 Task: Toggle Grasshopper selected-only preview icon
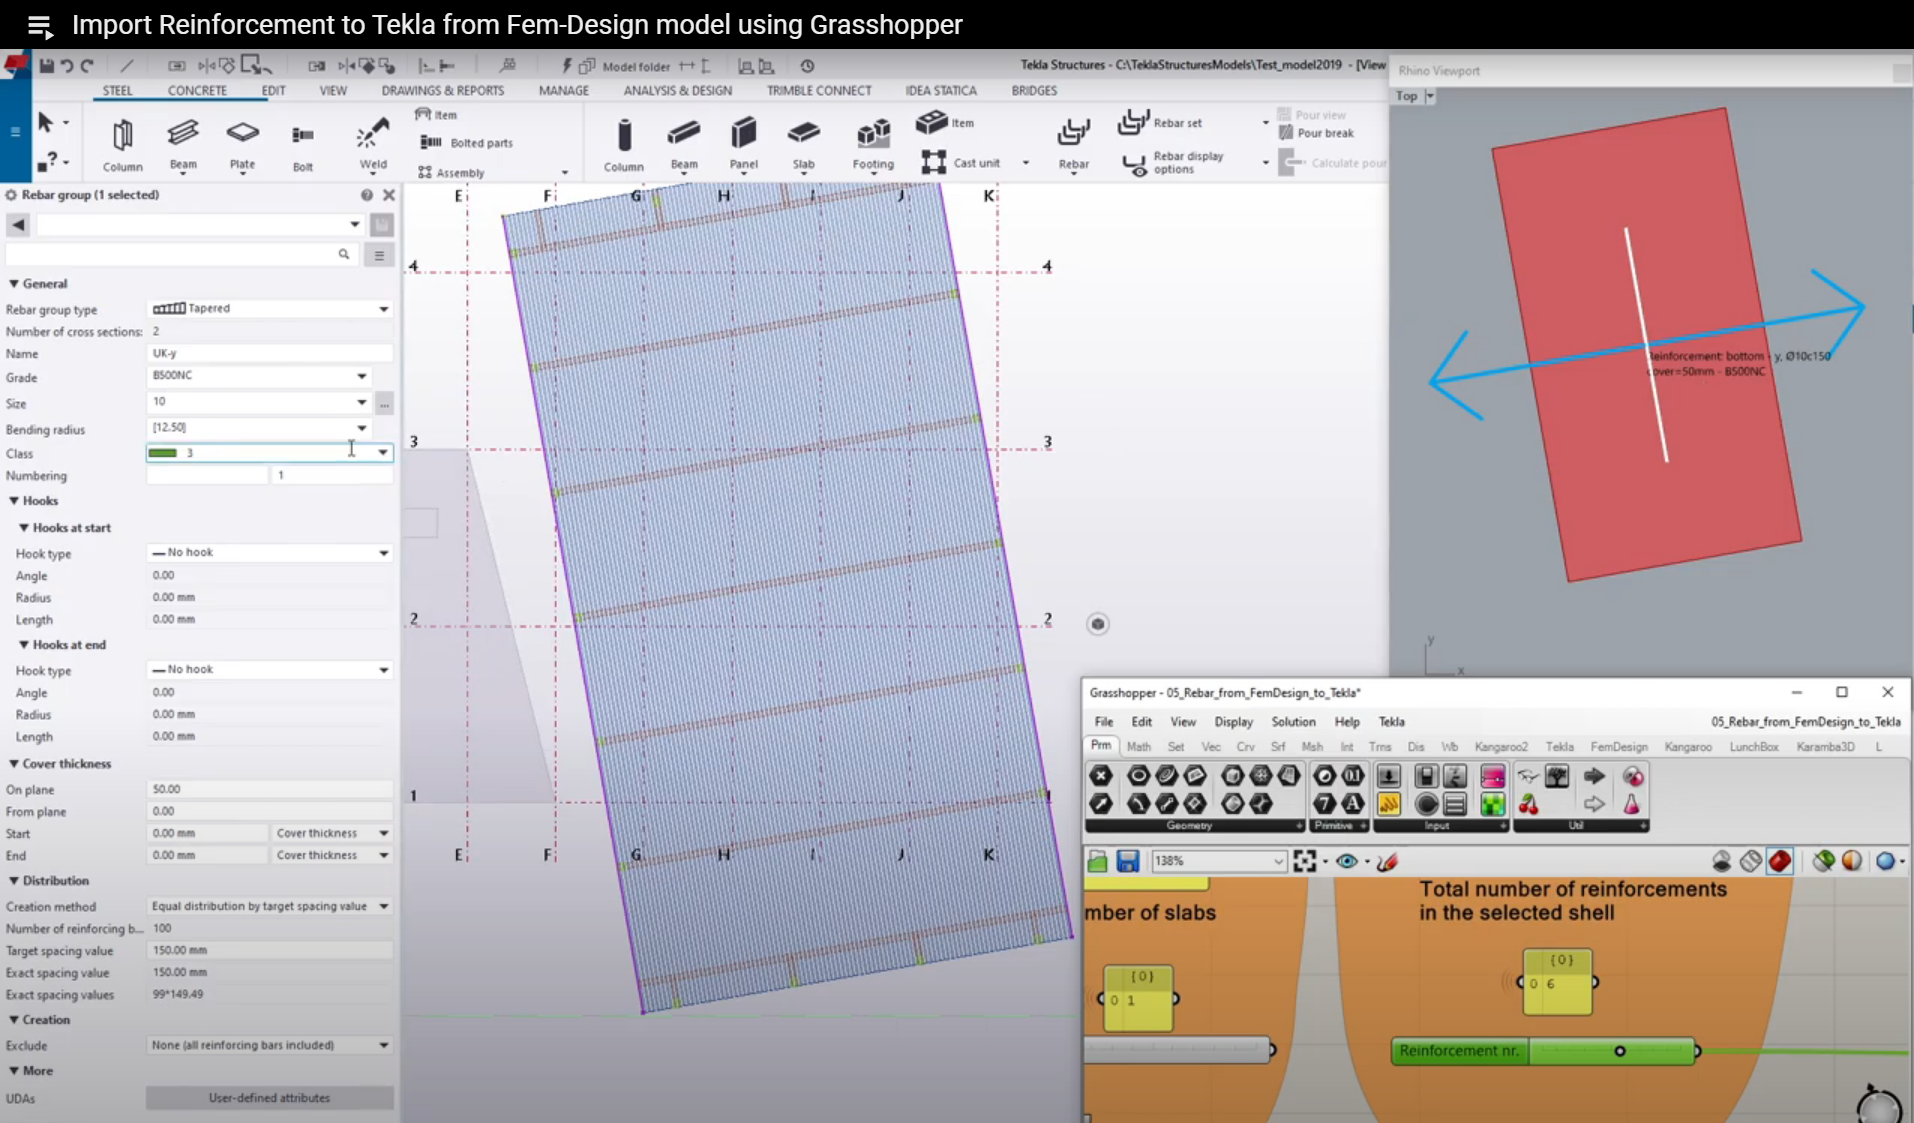pos(1823,861)
